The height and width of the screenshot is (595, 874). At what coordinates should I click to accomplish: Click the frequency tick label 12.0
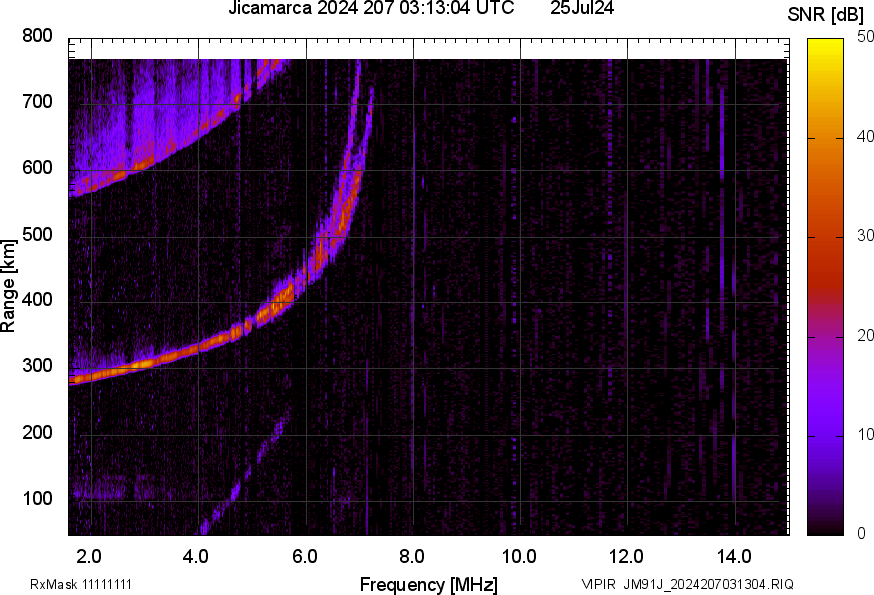click(x=626, y=557)
